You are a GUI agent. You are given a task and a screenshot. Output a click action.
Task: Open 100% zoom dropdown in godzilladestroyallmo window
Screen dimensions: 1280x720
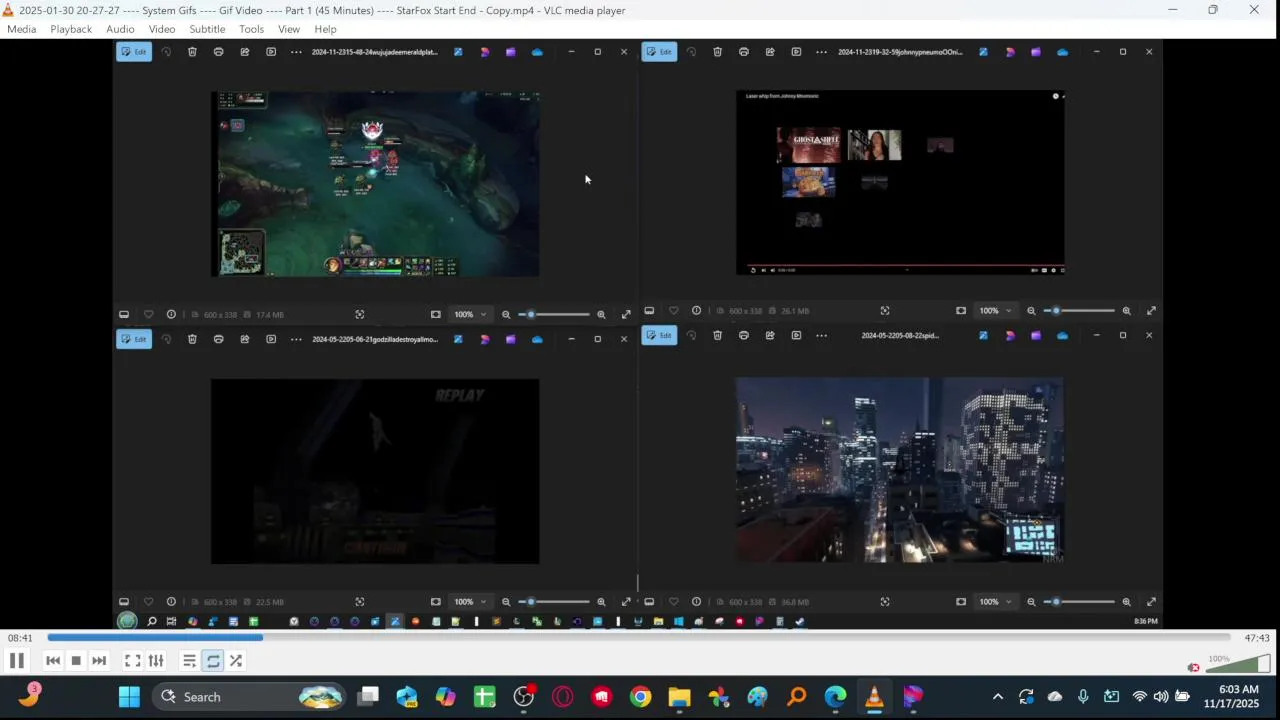point(470,602)
